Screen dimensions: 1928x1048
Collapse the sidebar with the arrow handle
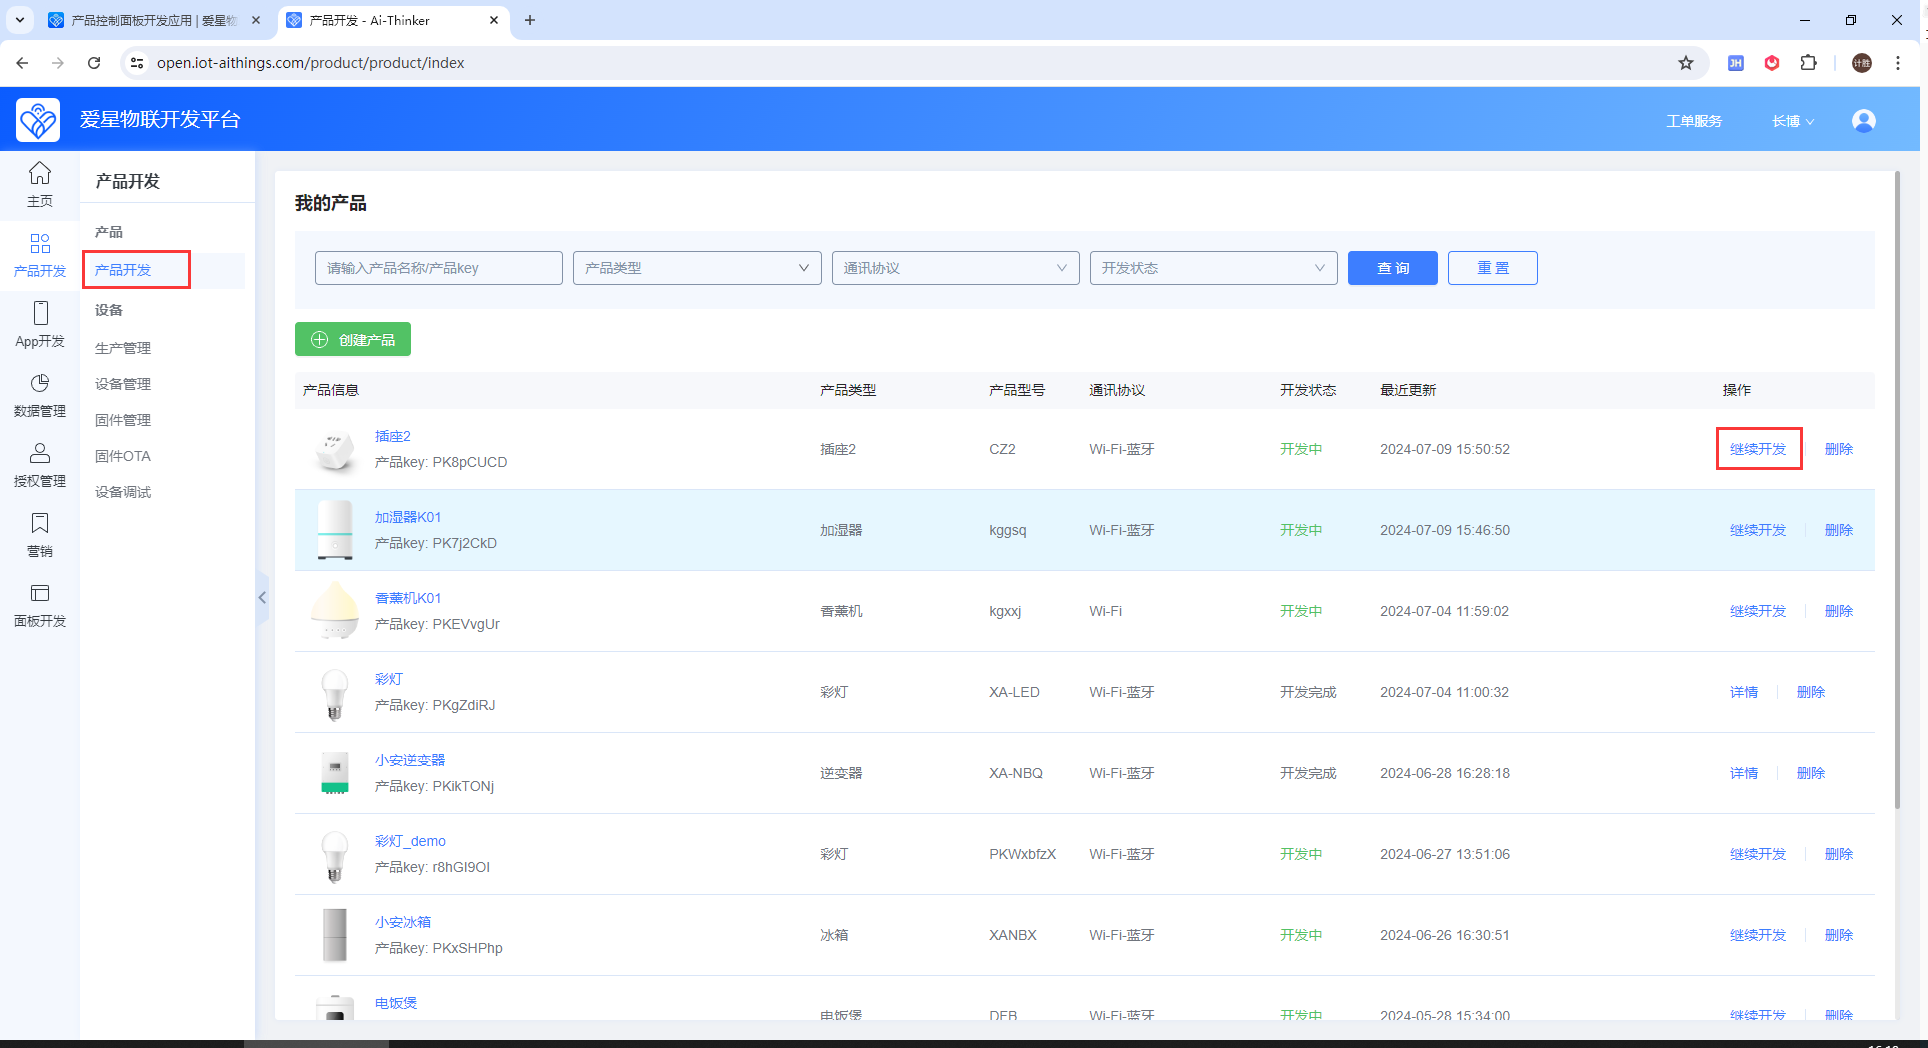click(262, 598)
